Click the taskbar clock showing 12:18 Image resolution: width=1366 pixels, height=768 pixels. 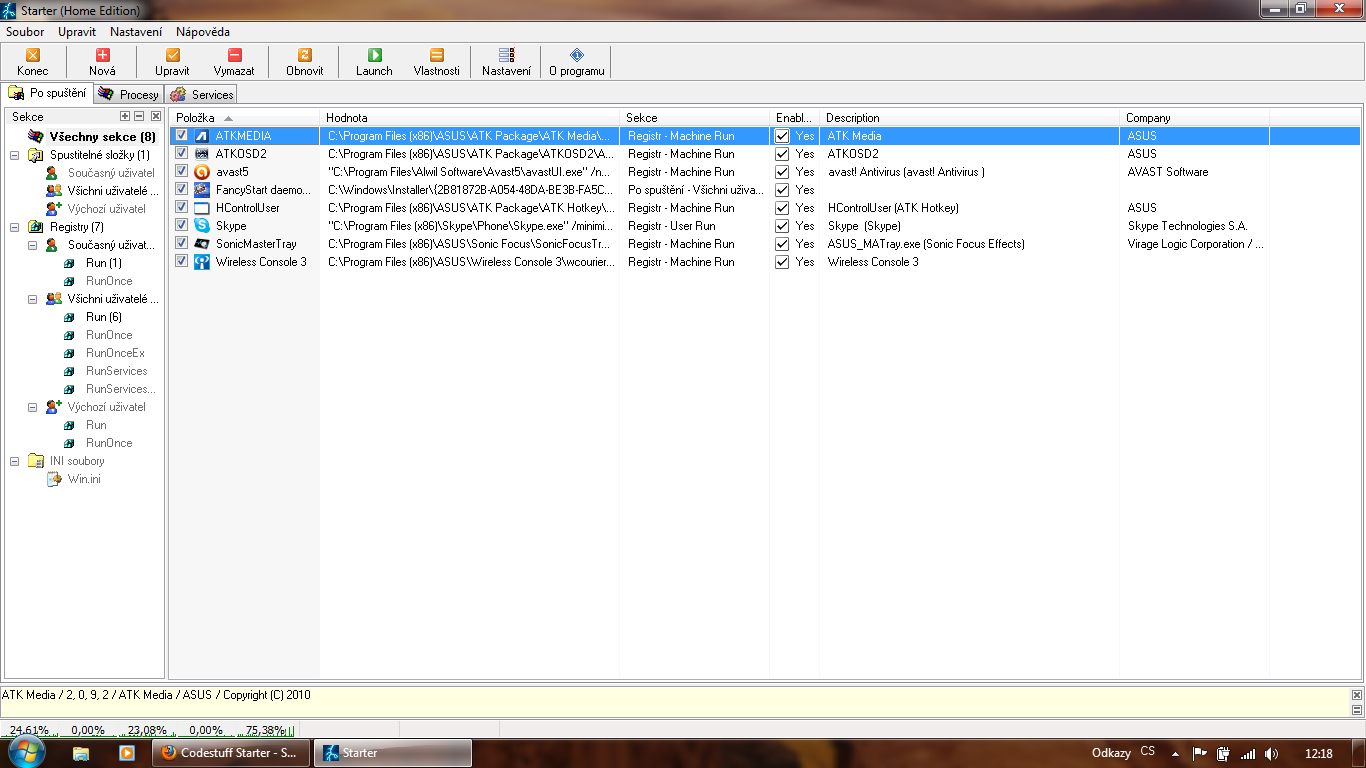[x=1319, y=754]
